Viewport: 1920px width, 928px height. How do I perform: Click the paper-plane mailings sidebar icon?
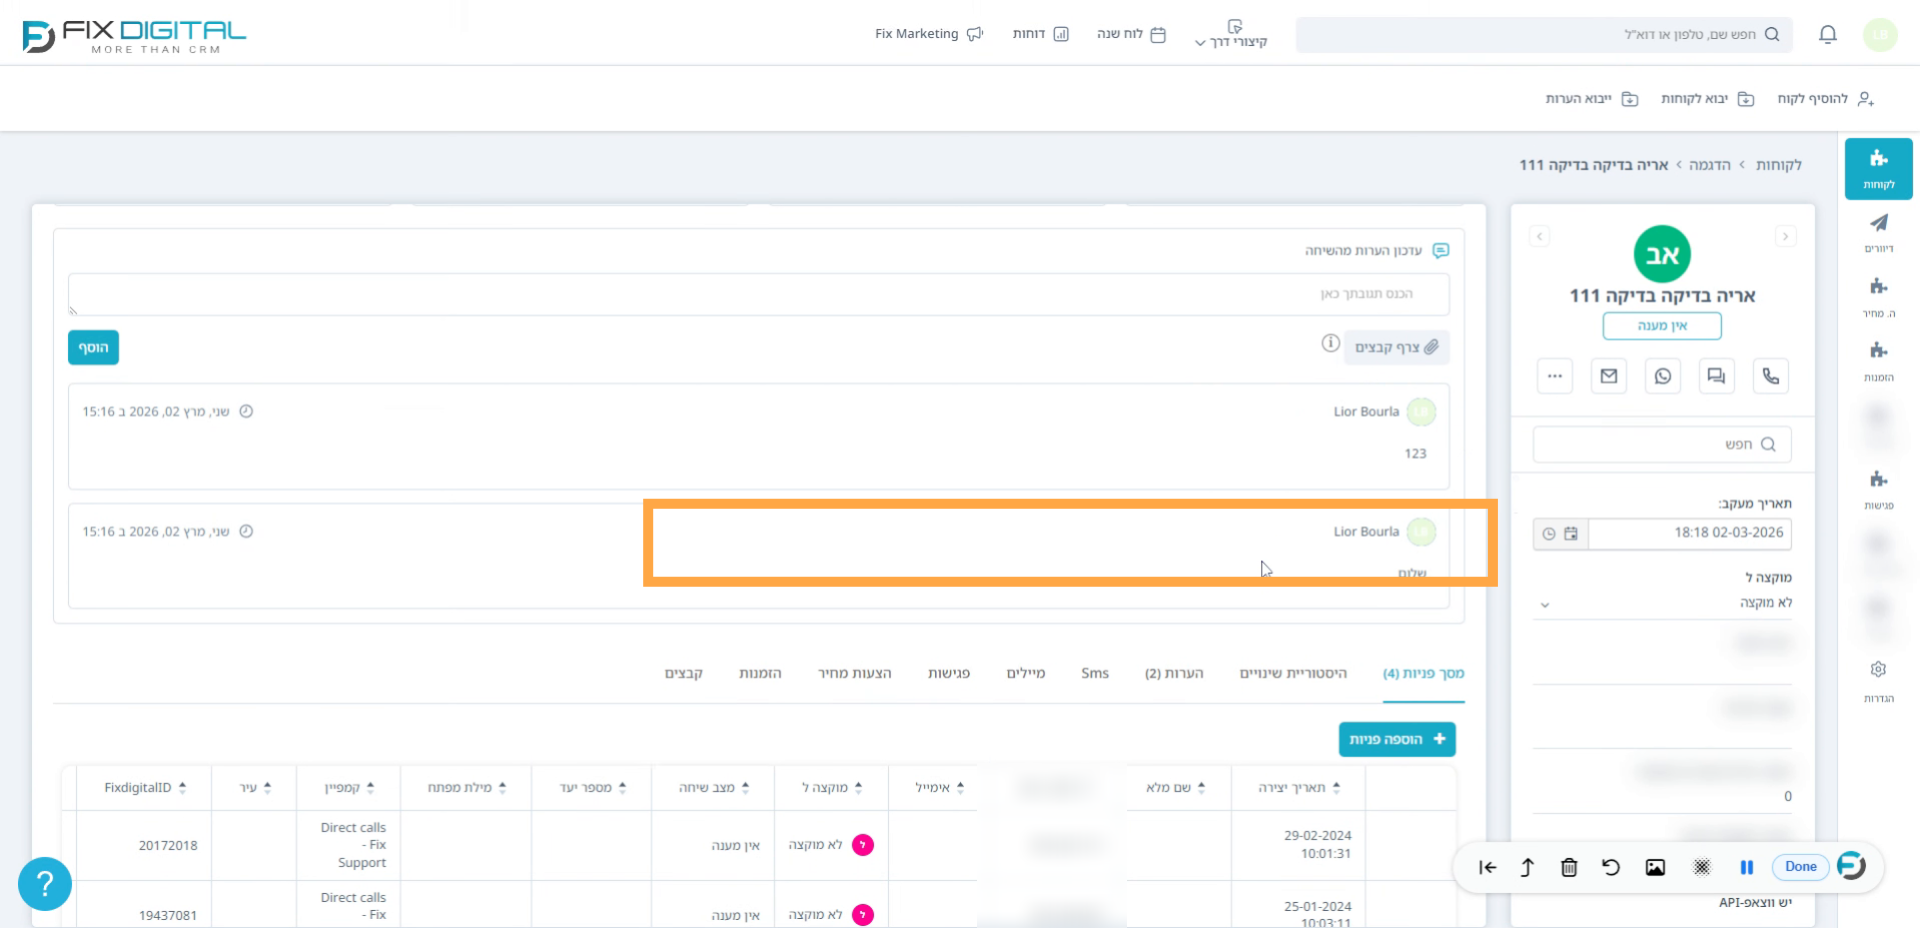pos(1878,223)
